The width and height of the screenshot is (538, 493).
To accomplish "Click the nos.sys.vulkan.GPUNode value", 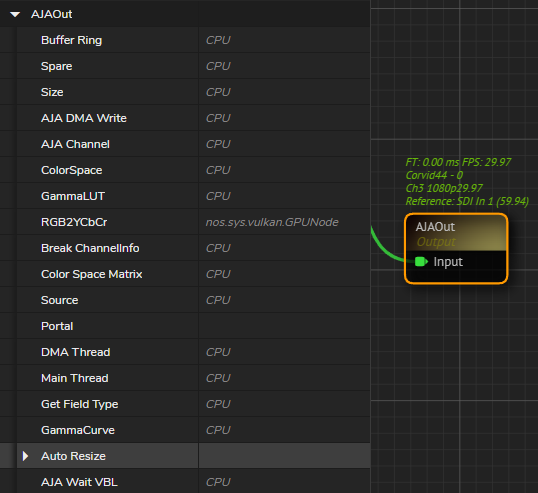I will pos(272,222).
